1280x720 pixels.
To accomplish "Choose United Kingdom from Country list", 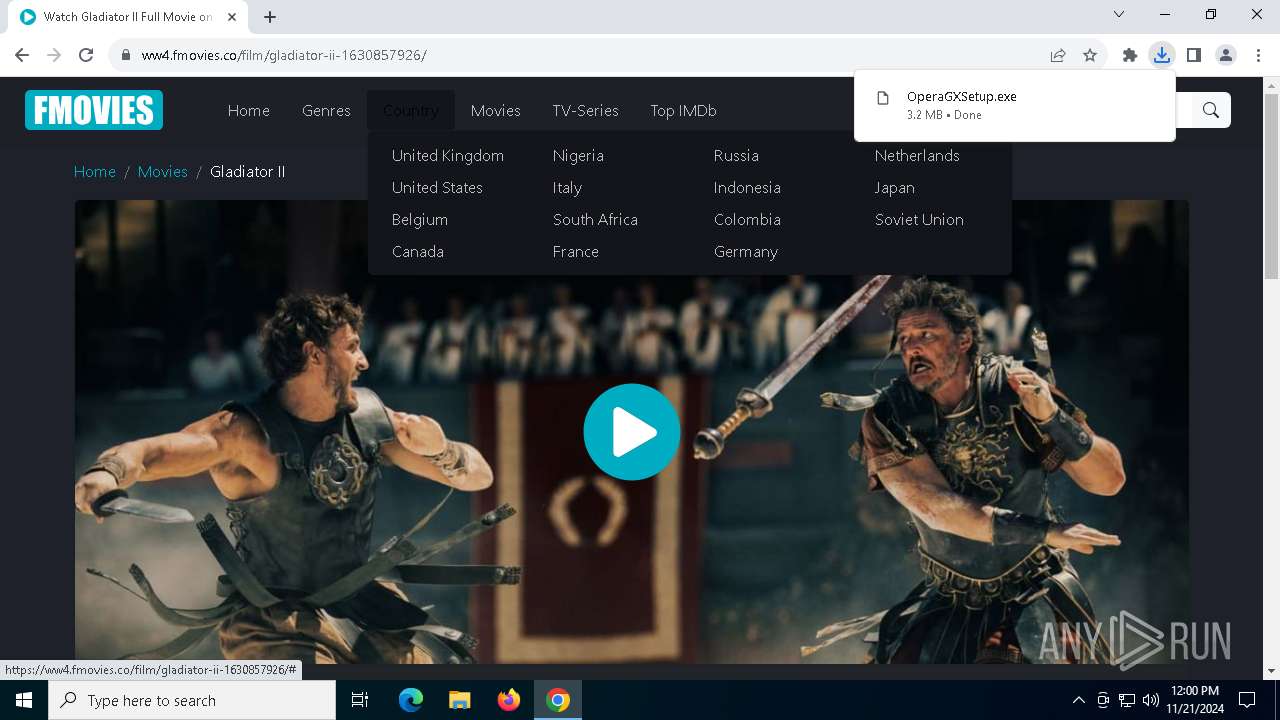I will click(x=448, y=155).
